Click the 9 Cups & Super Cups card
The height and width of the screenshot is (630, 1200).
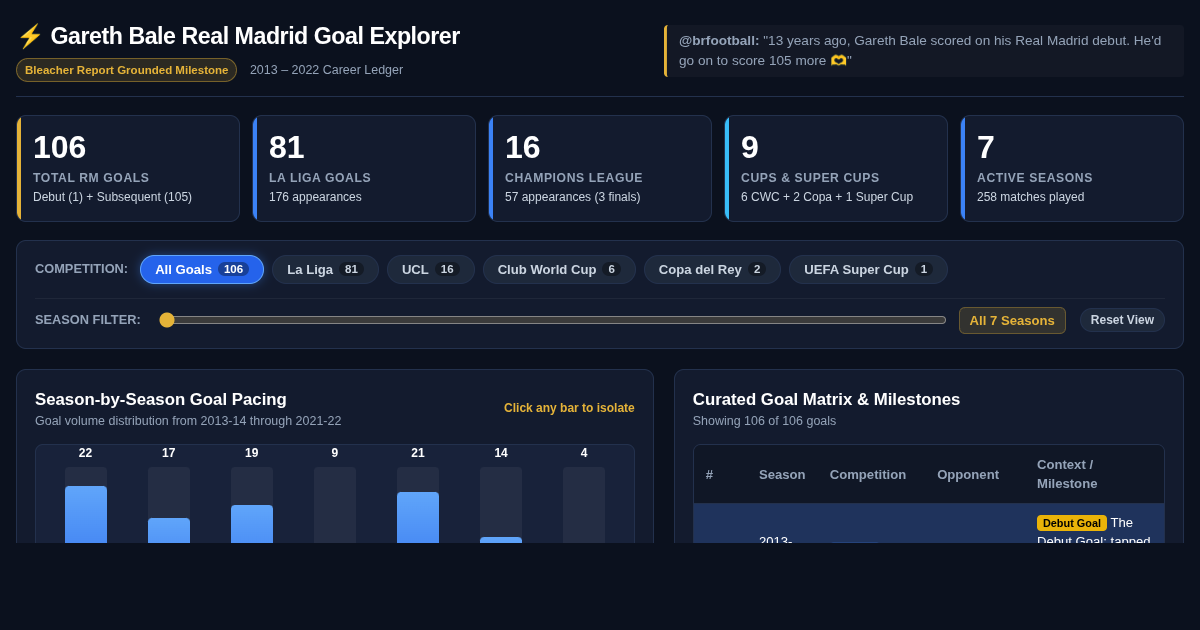tap(836, 168)
